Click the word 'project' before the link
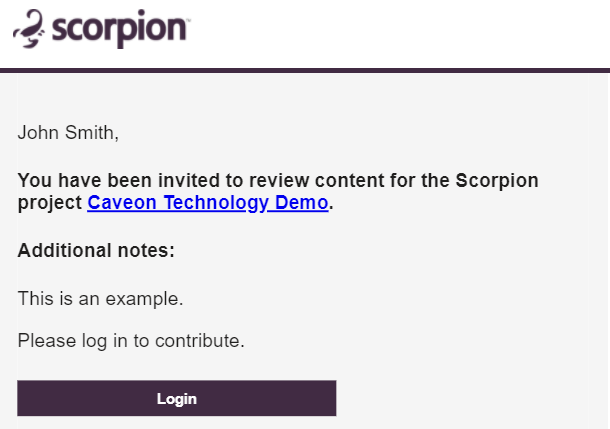The height and width of the screenshot is (429, 610). point(50,203)
